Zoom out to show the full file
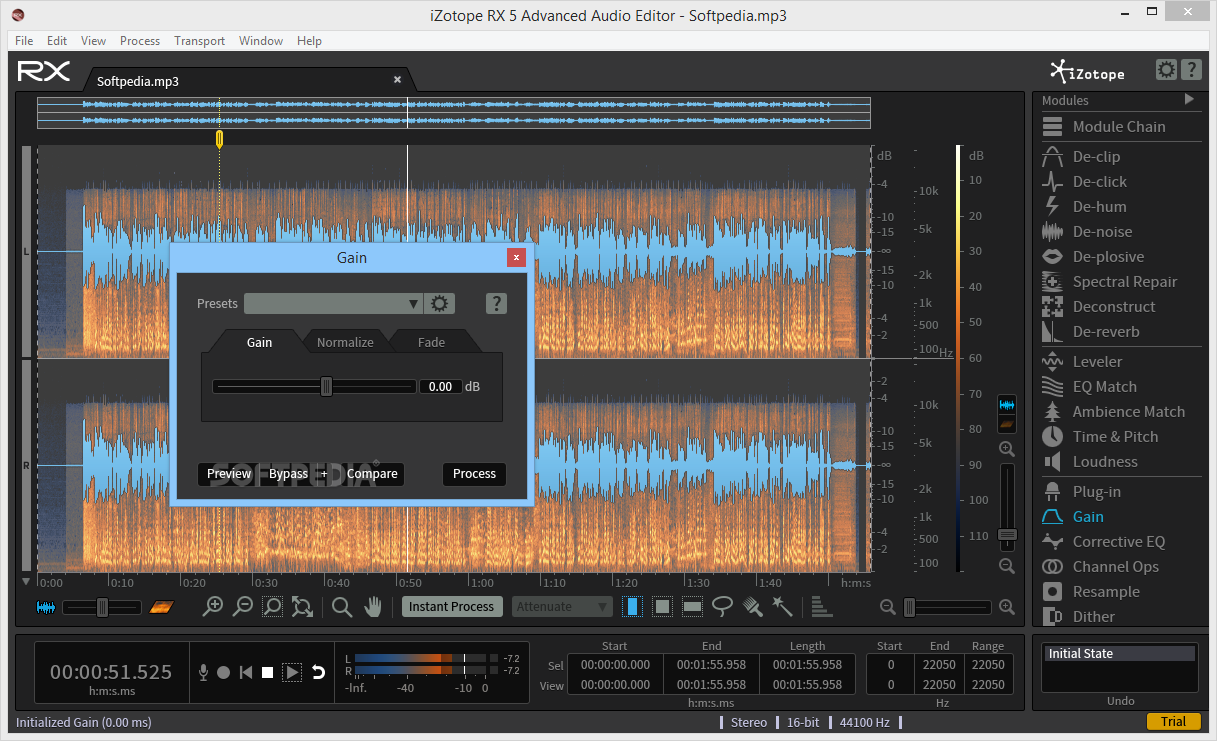Screen dimensions: 1217x741 [302, 606]
